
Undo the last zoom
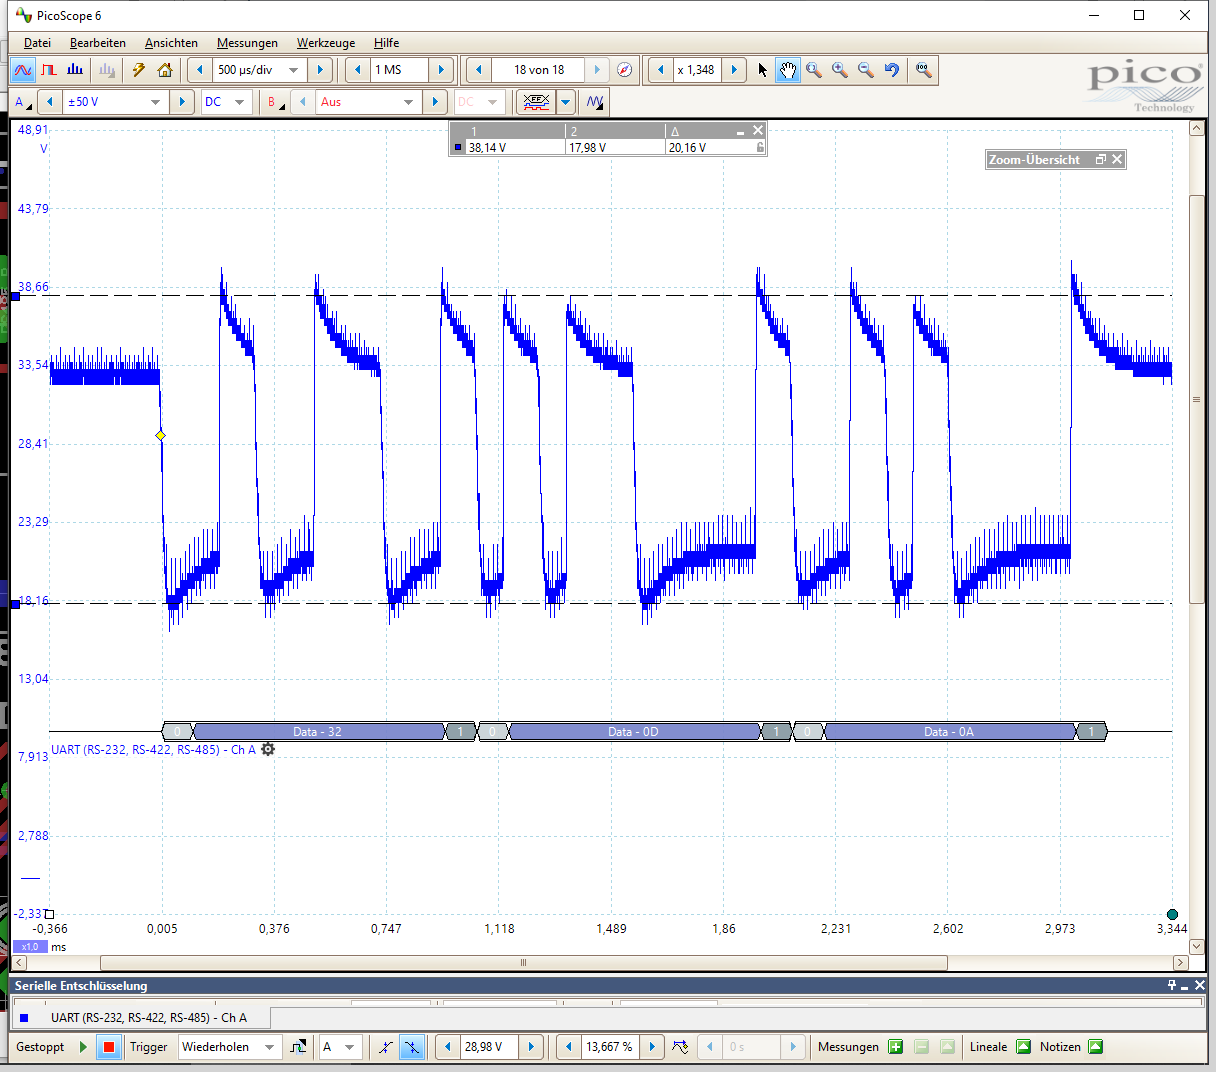[892, 70]
